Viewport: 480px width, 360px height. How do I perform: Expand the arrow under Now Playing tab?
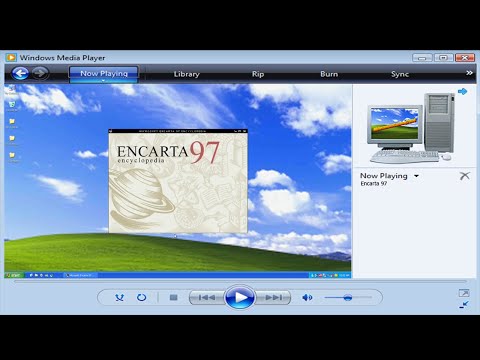pos(103,81)
